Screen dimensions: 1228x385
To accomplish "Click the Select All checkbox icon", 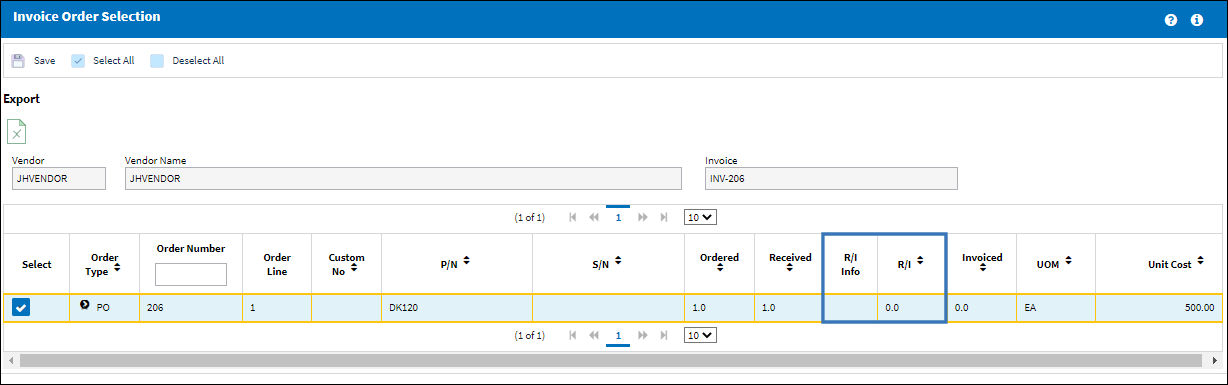I will point(78,61).
